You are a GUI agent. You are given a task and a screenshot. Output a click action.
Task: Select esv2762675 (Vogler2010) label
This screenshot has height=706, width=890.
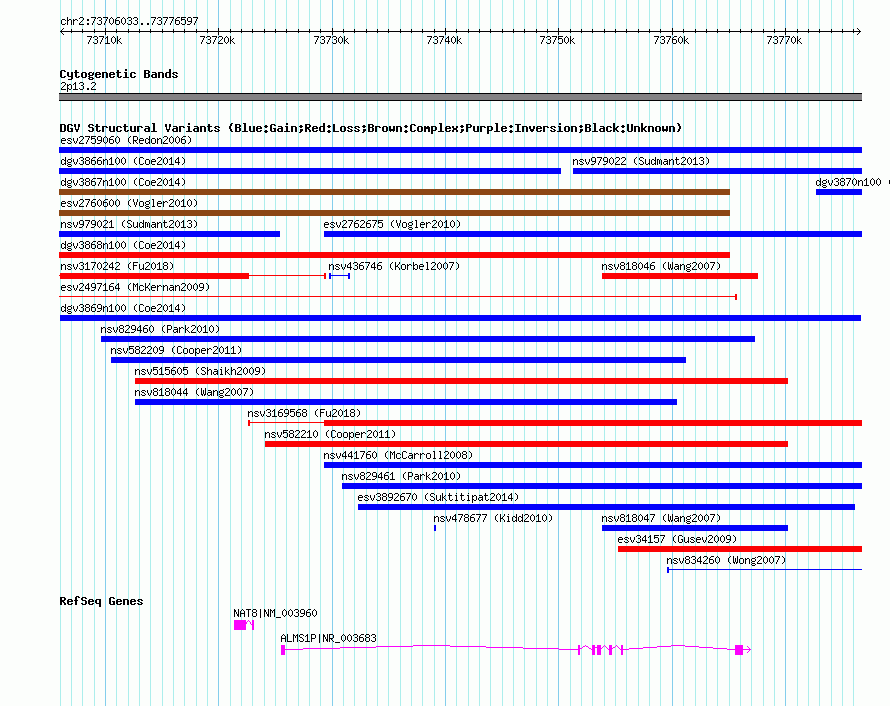click(392, 224)
